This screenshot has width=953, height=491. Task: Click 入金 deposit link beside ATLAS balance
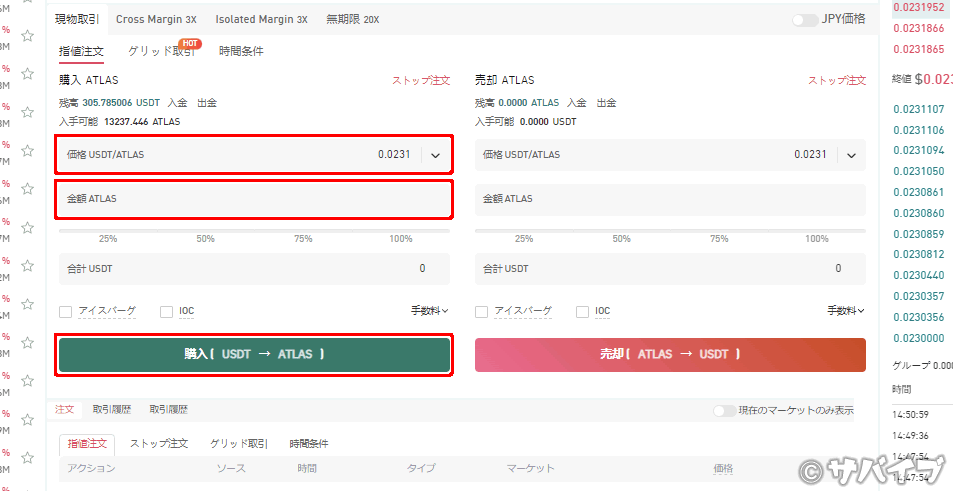[x=577, y=103]
